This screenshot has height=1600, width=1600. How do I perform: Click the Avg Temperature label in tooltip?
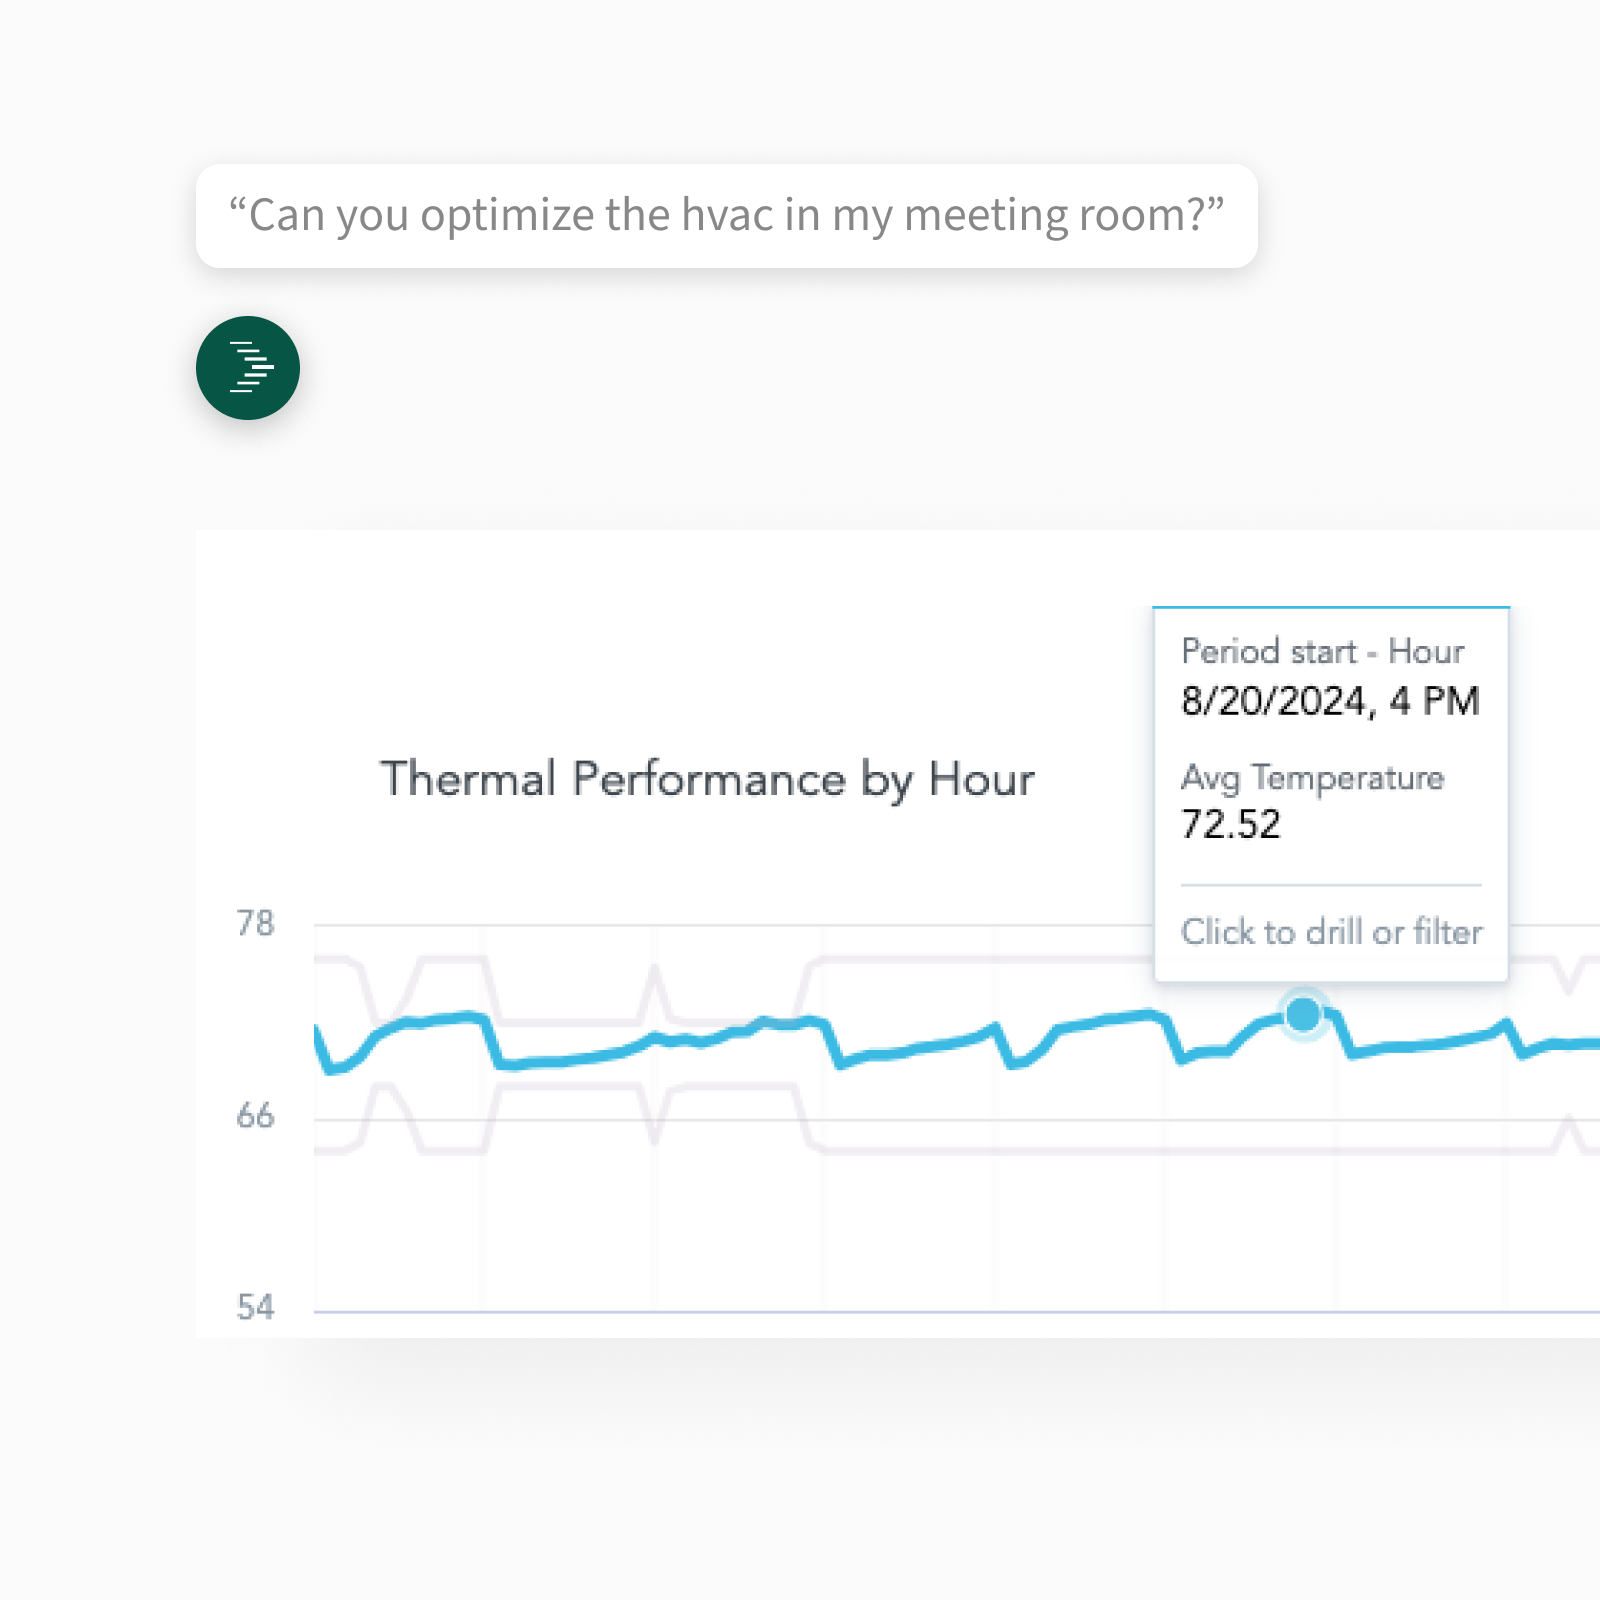[1313, 779]
